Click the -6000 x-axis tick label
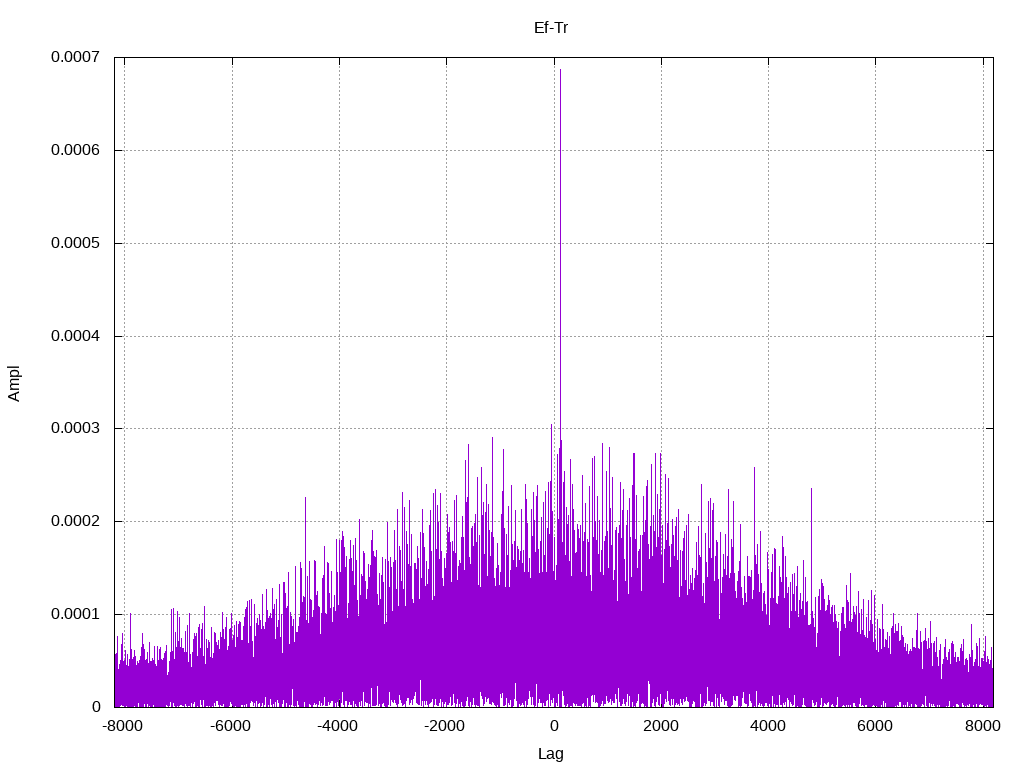The width and height of the screenshot is (1024, 768). tap(230, 726)
